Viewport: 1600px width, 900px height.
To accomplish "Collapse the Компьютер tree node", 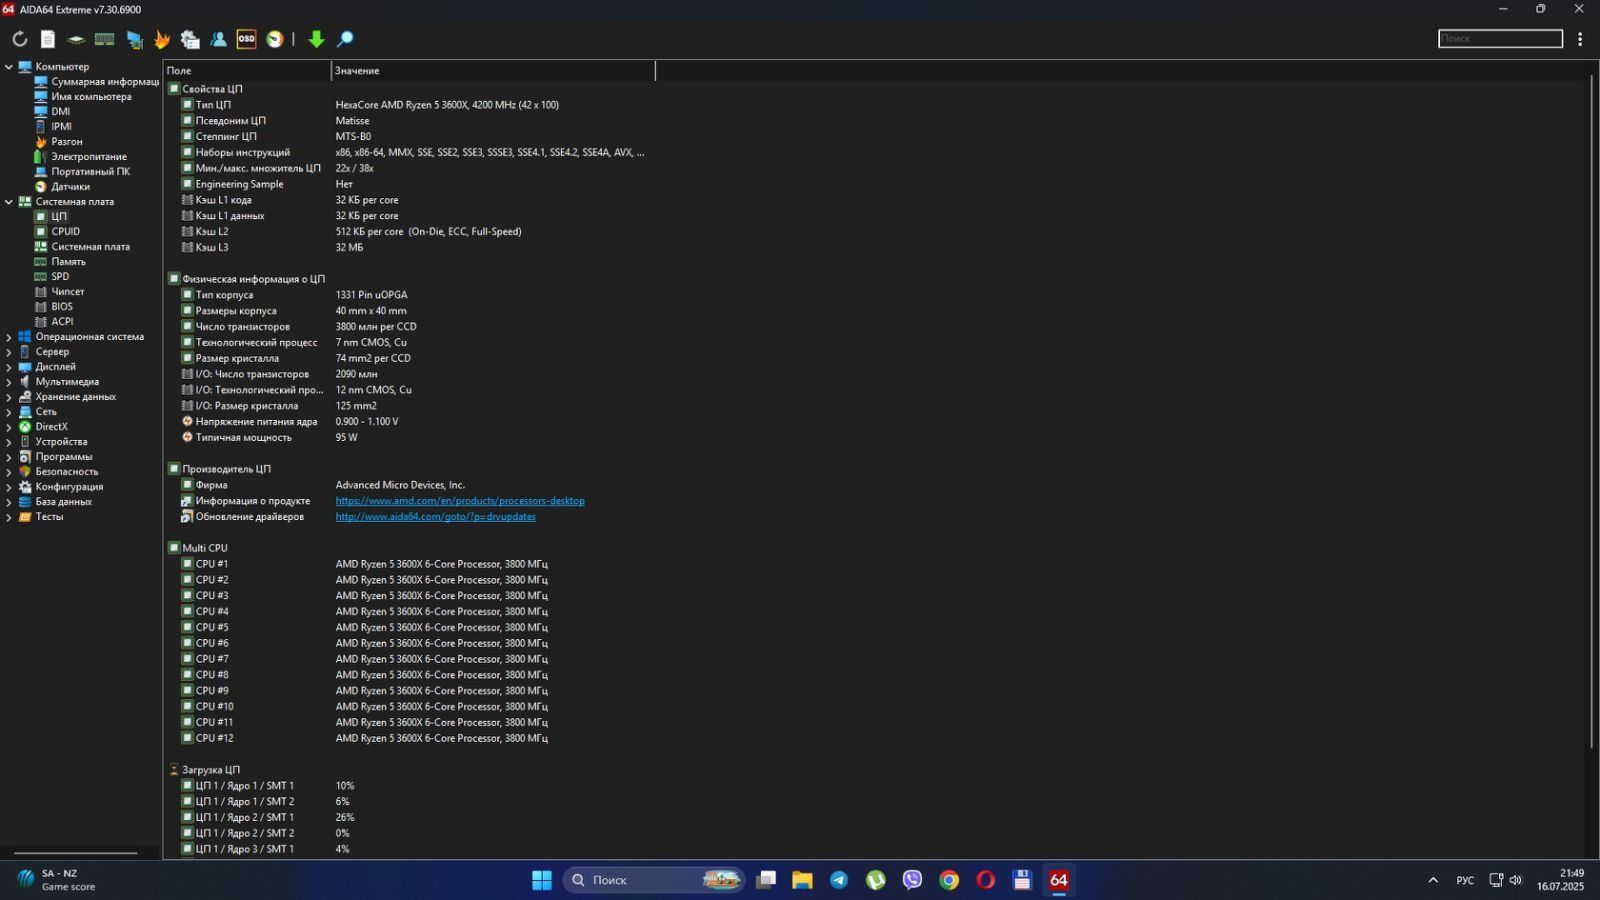I will pyautogui.click(x=9, y=67).
